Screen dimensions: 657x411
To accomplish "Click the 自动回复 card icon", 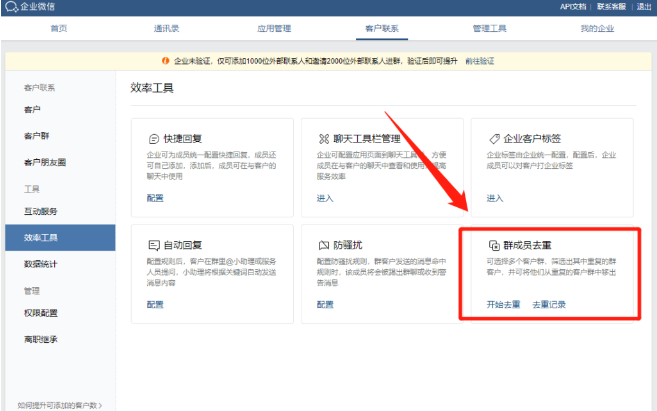I will [153, 245].
